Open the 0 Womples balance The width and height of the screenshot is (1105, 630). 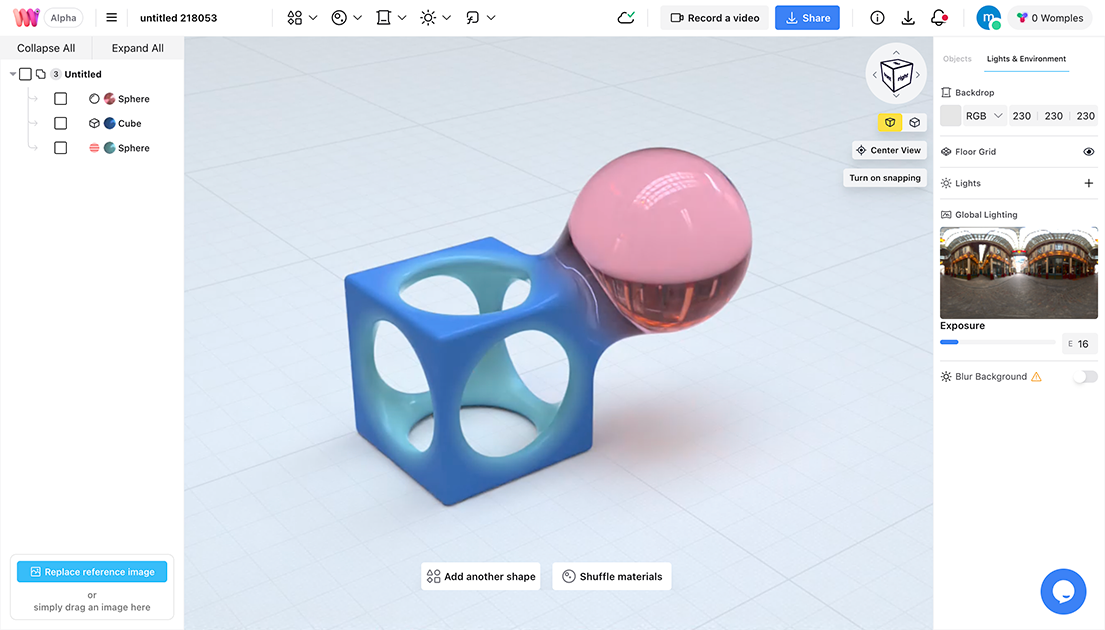pyautogui.click(x=1050, y=18)
